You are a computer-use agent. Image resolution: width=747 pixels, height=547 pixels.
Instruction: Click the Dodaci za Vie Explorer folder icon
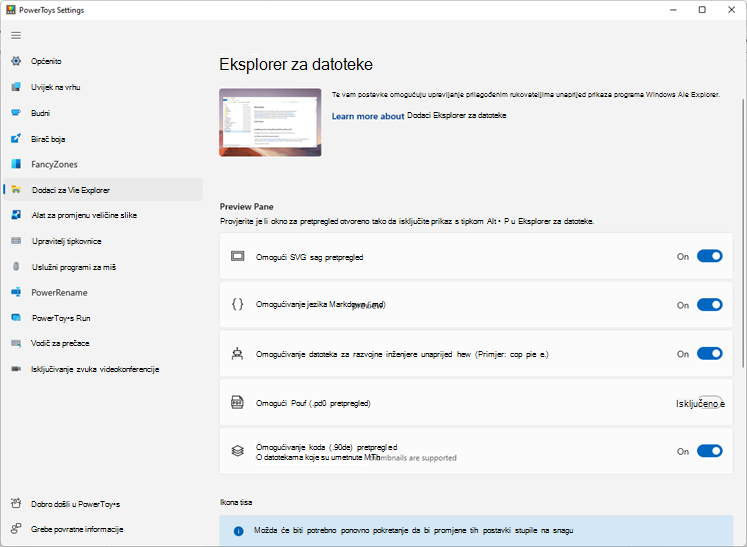click(x=16, y=190)
